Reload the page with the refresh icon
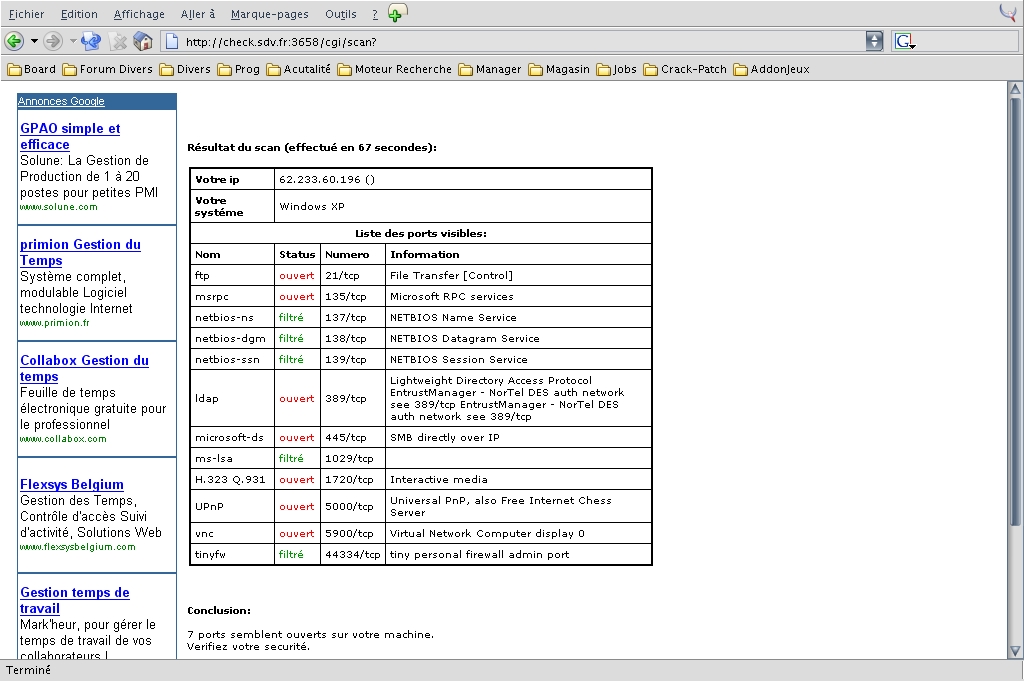Viewport: 1024px width, 681px height. [91, 42]
